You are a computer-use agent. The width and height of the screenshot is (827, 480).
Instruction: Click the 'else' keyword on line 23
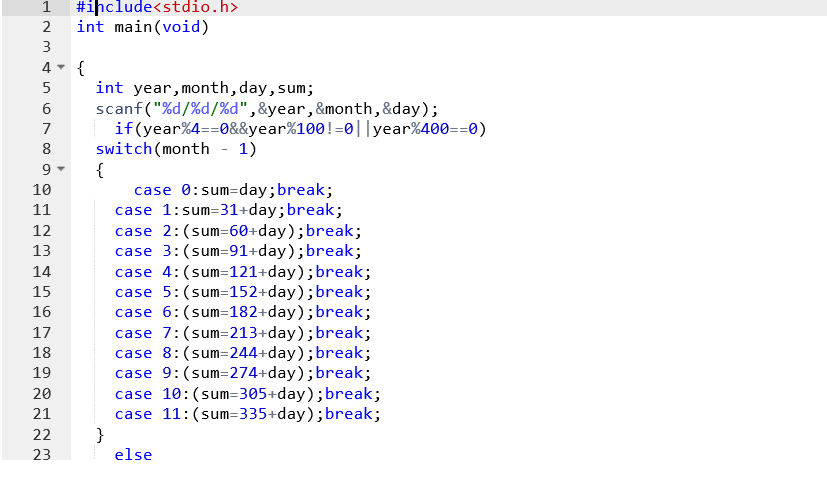point(133,455)
